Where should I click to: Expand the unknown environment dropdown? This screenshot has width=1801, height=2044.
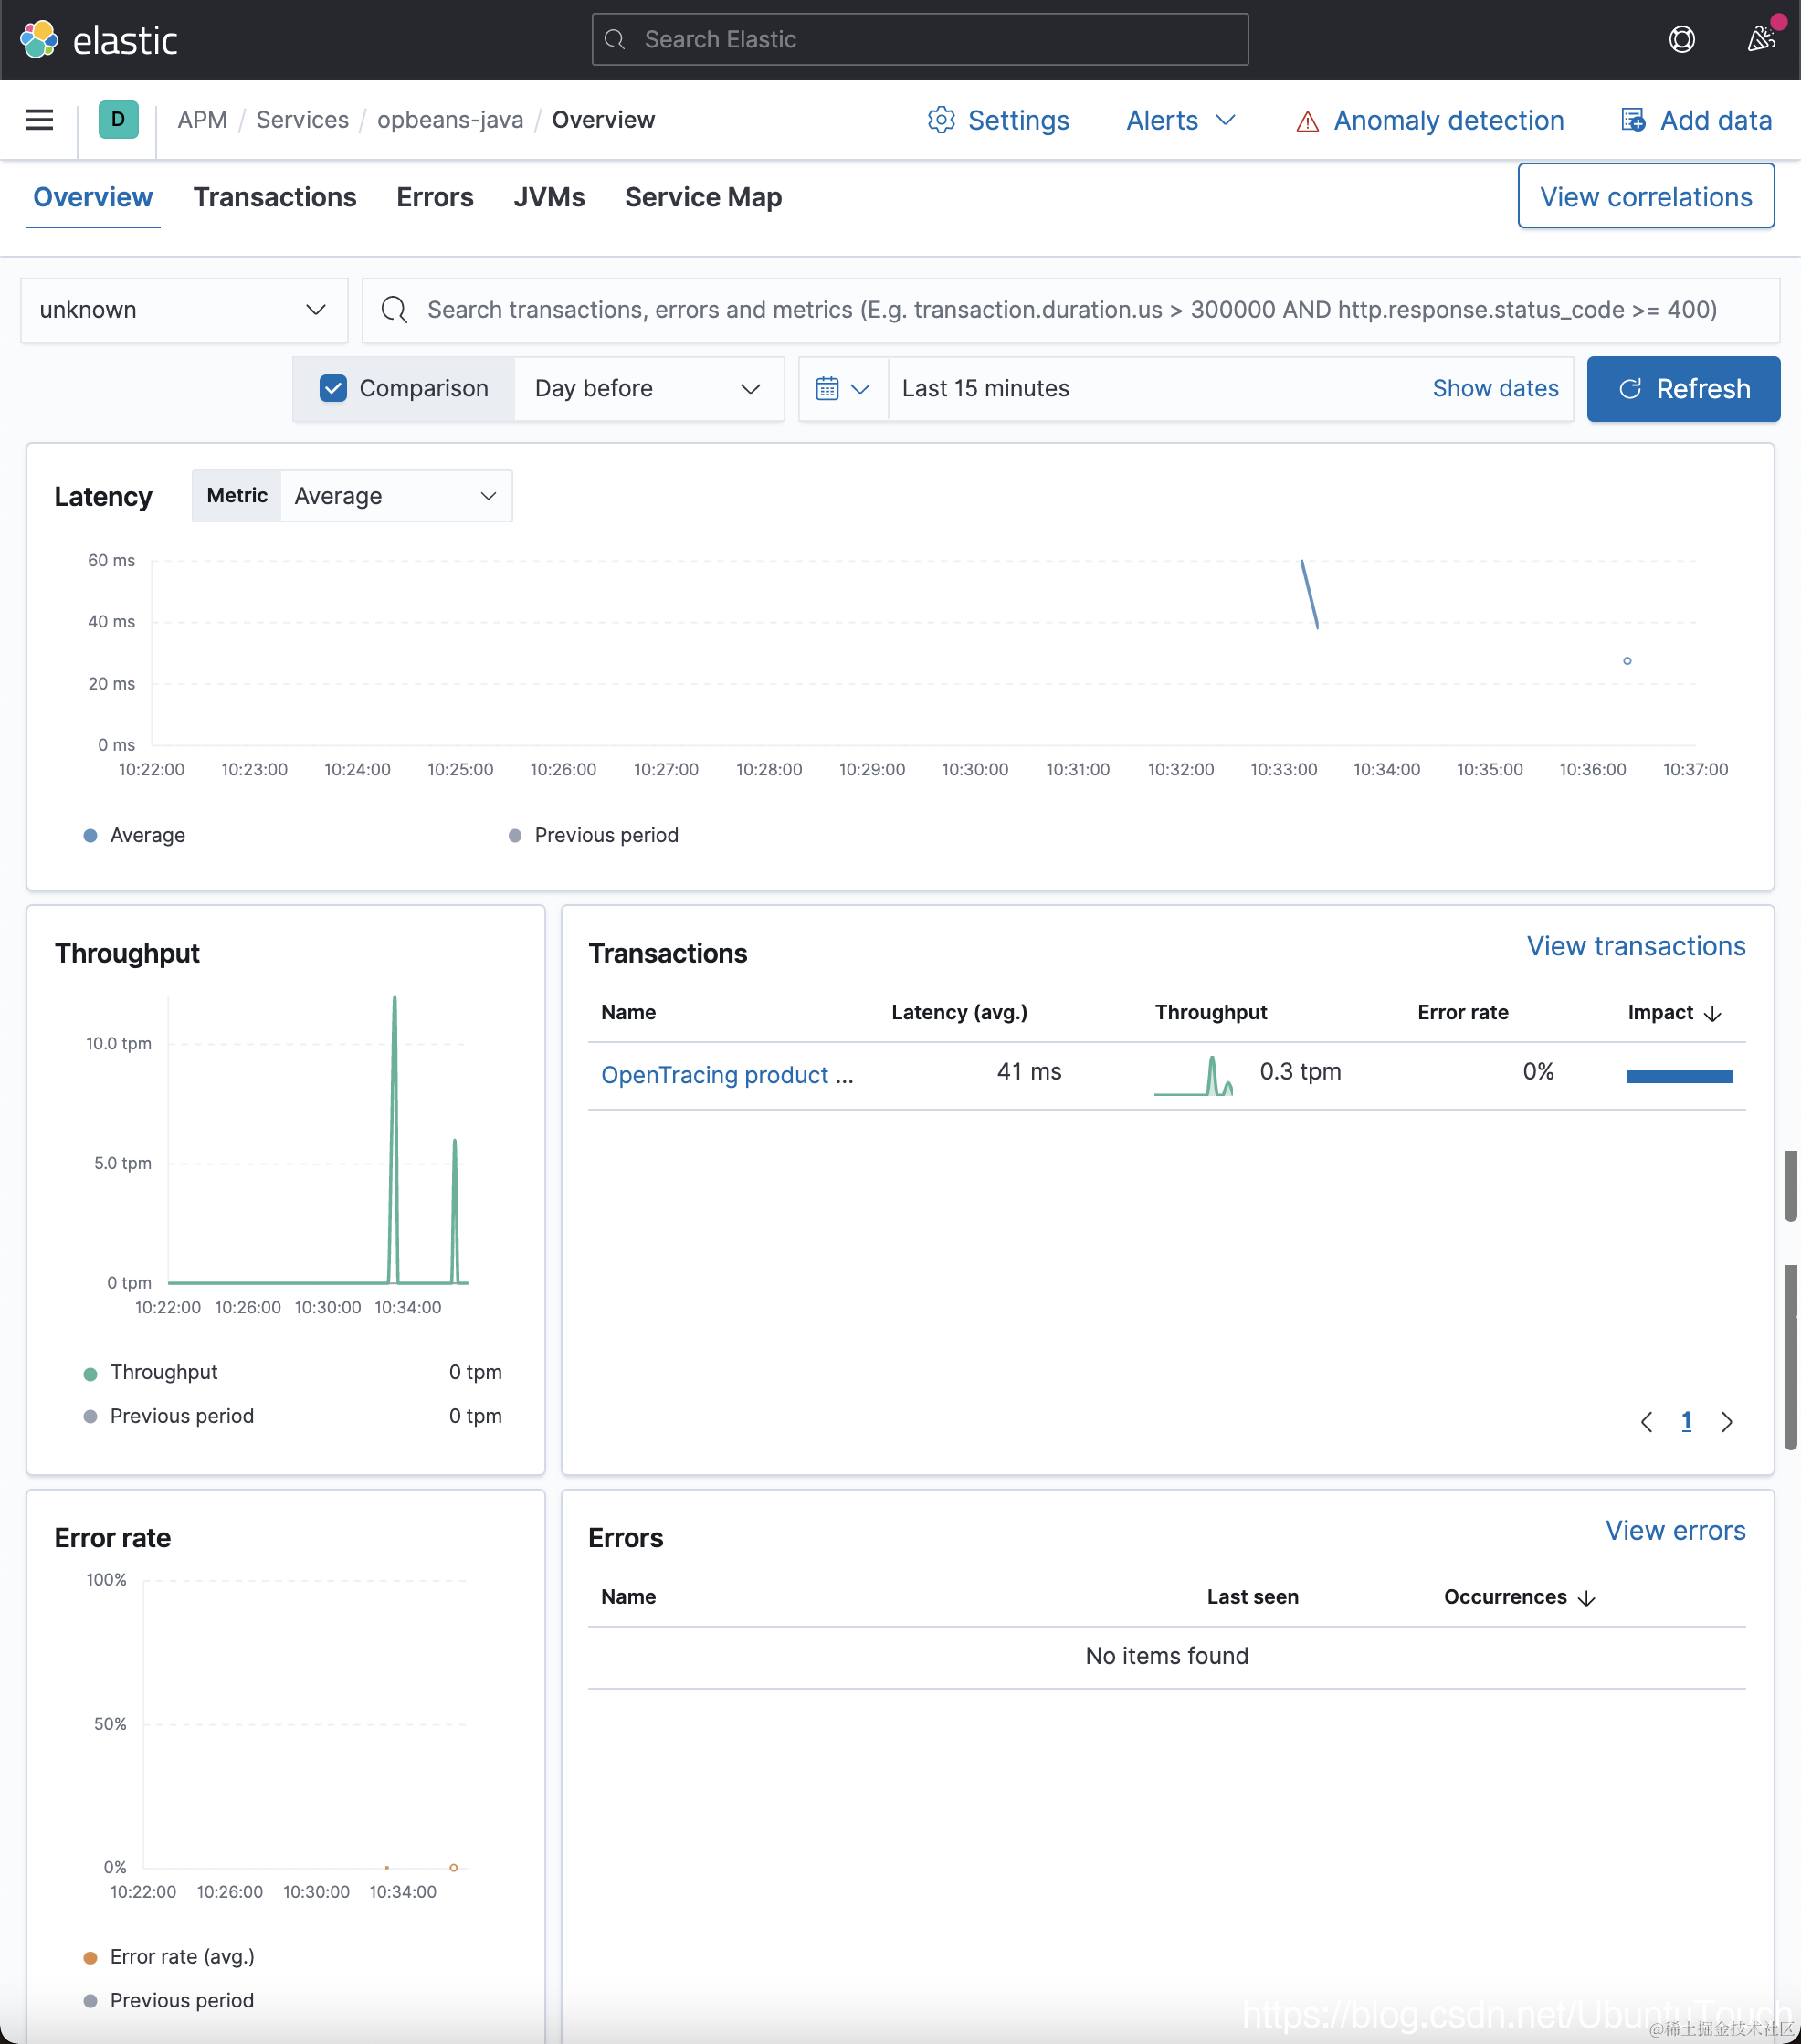[184, 311]
